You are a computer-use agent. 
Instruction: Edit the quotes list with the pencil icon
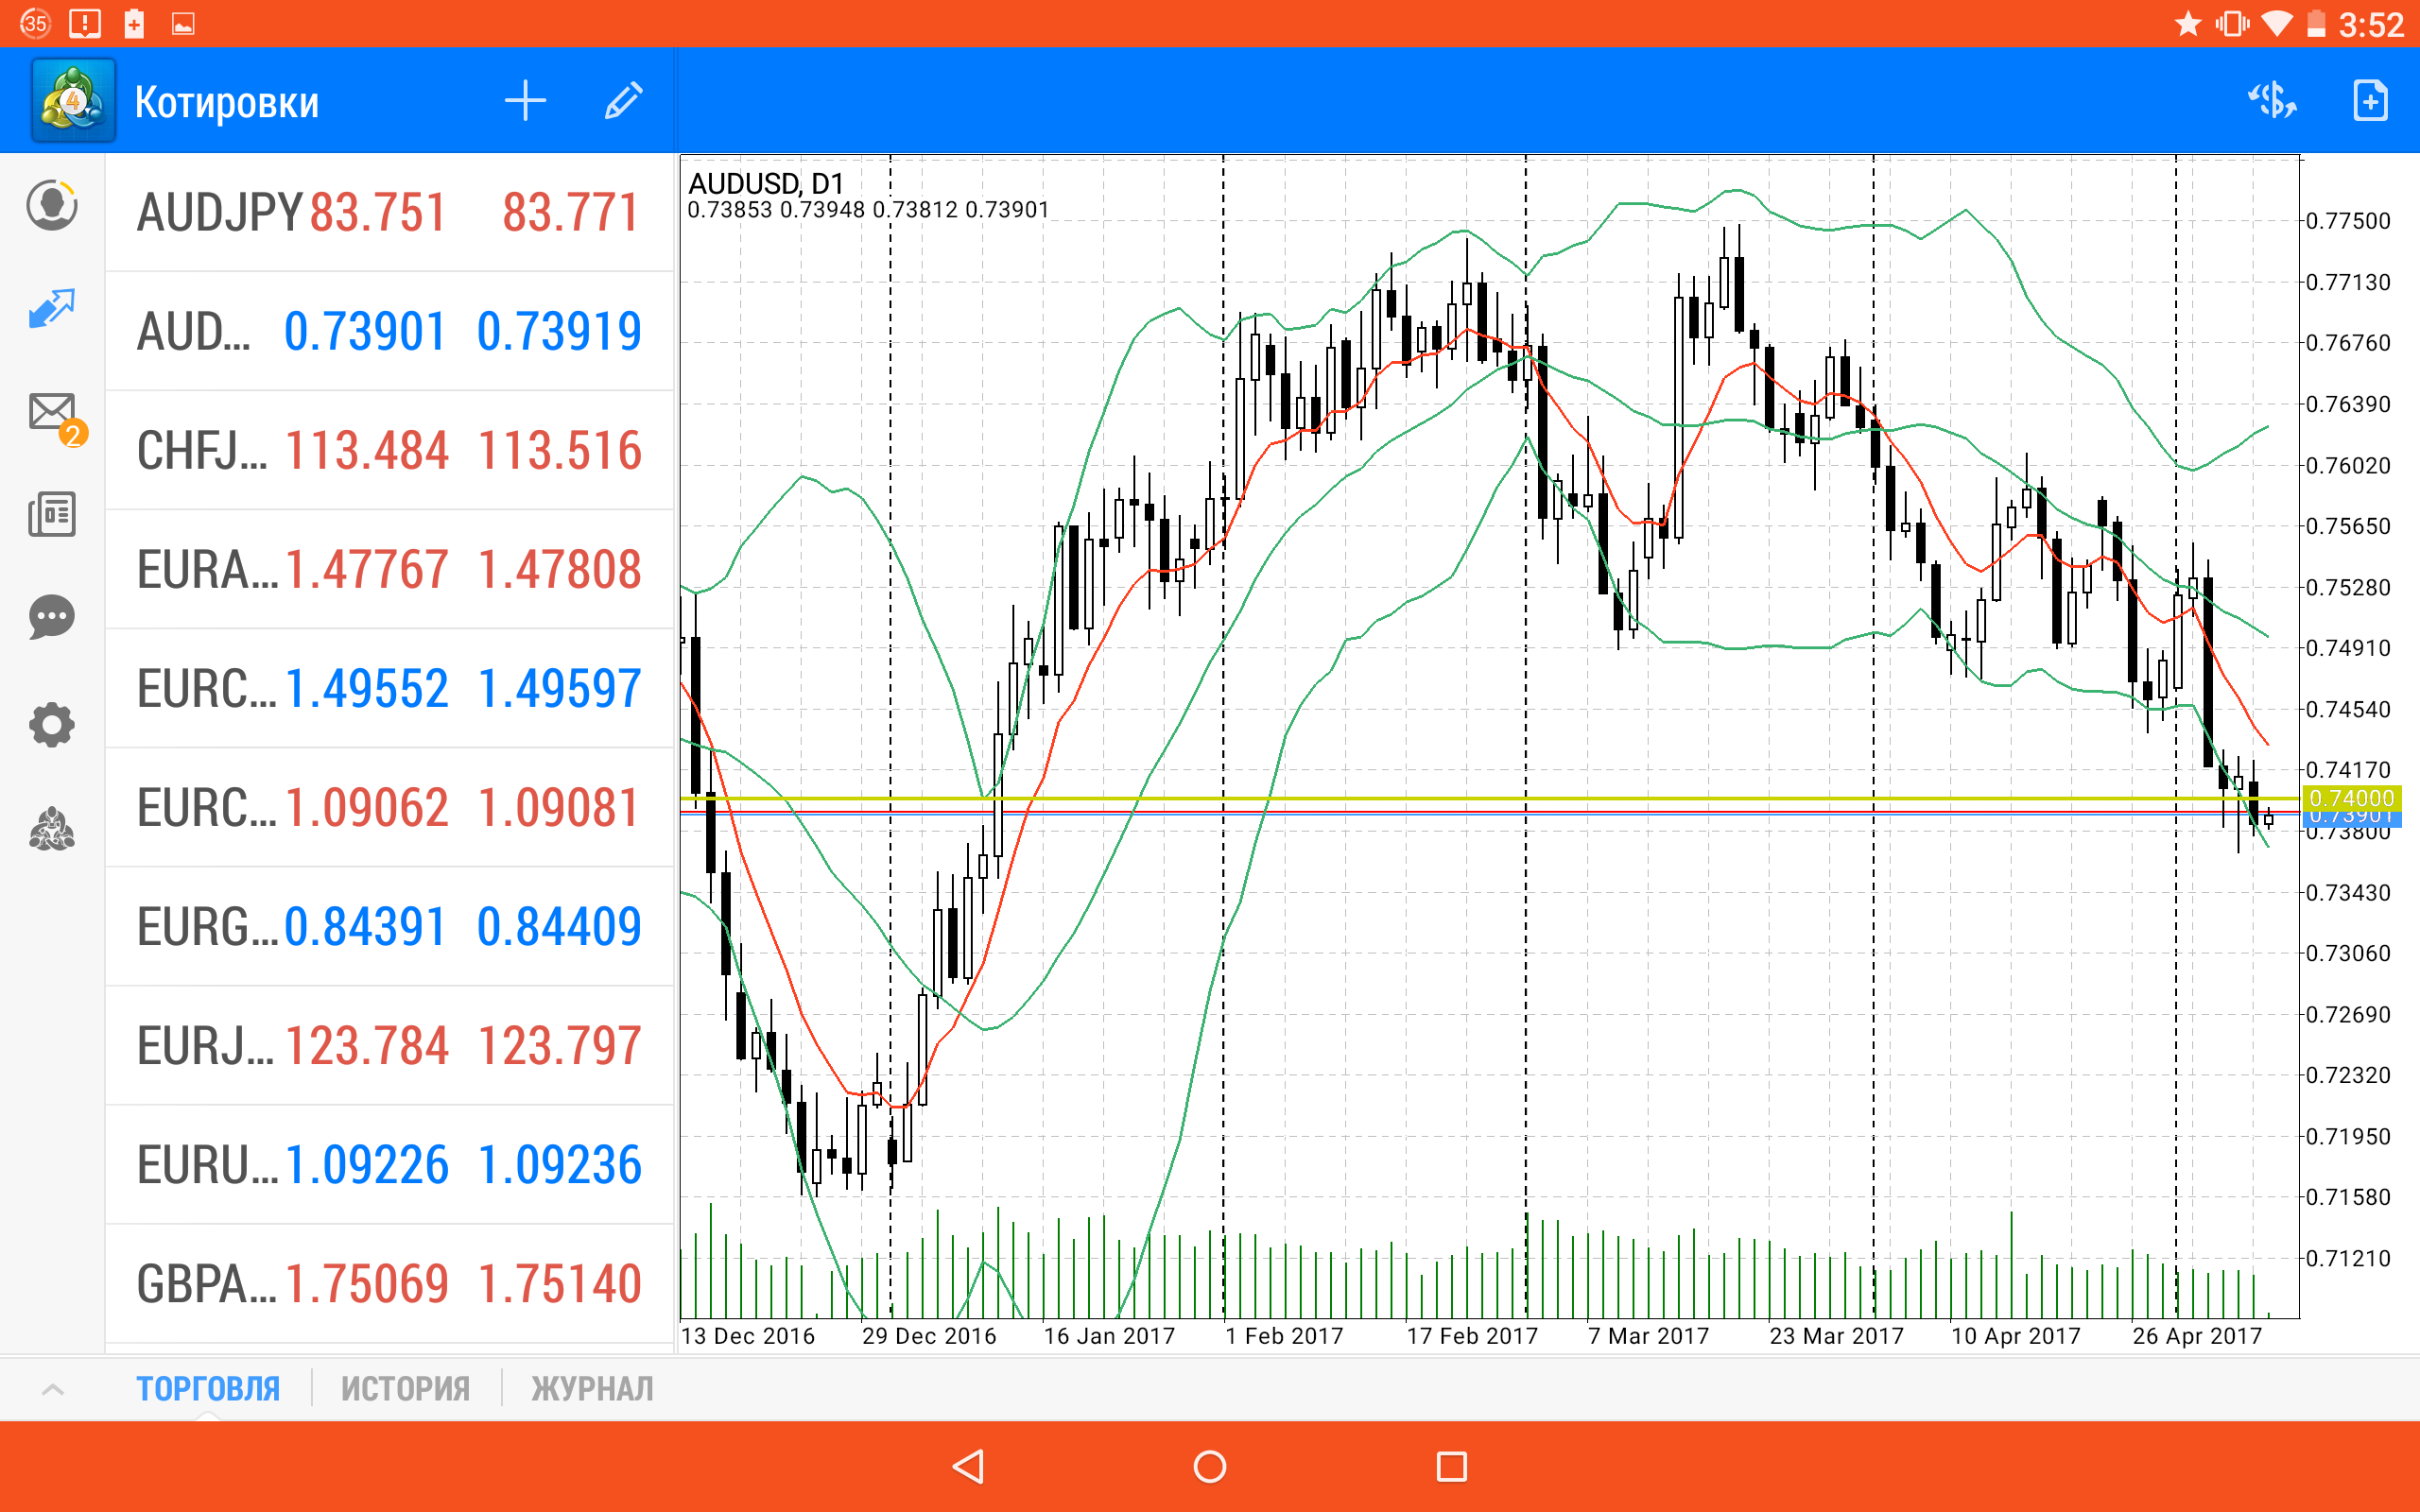(624, 101)
